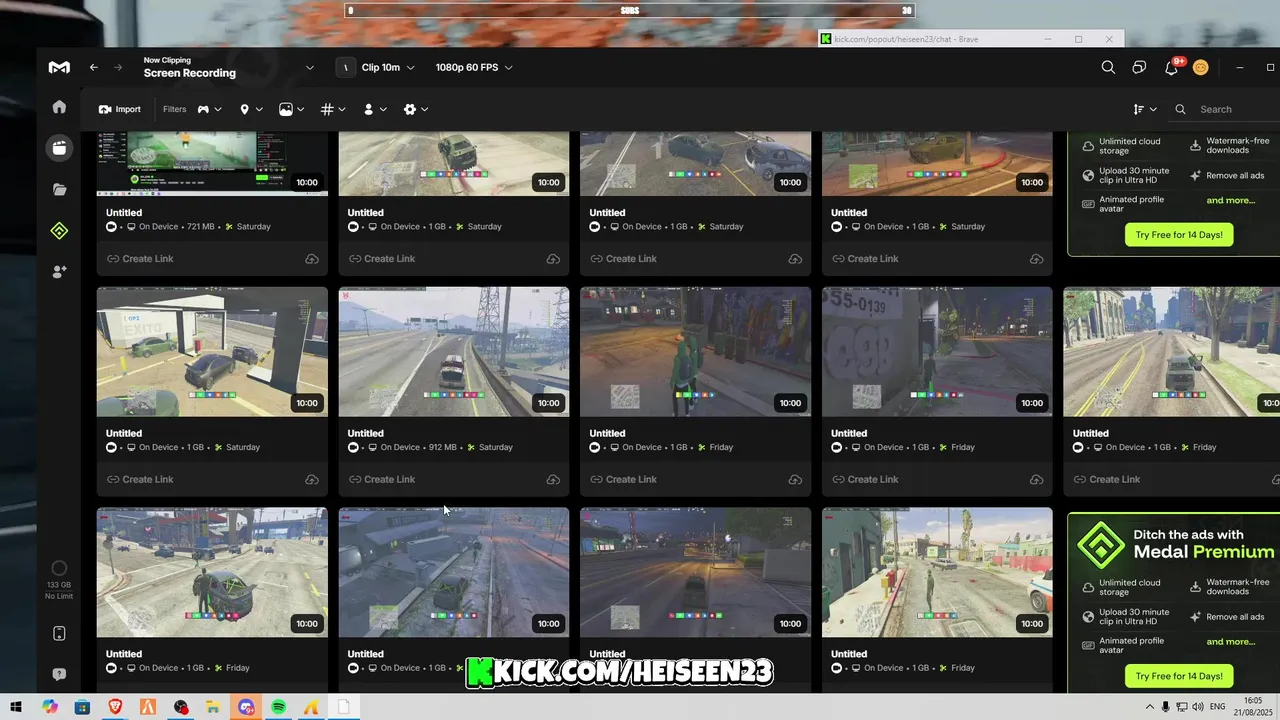
Task: Click the Import button
Action: point(120,109)
